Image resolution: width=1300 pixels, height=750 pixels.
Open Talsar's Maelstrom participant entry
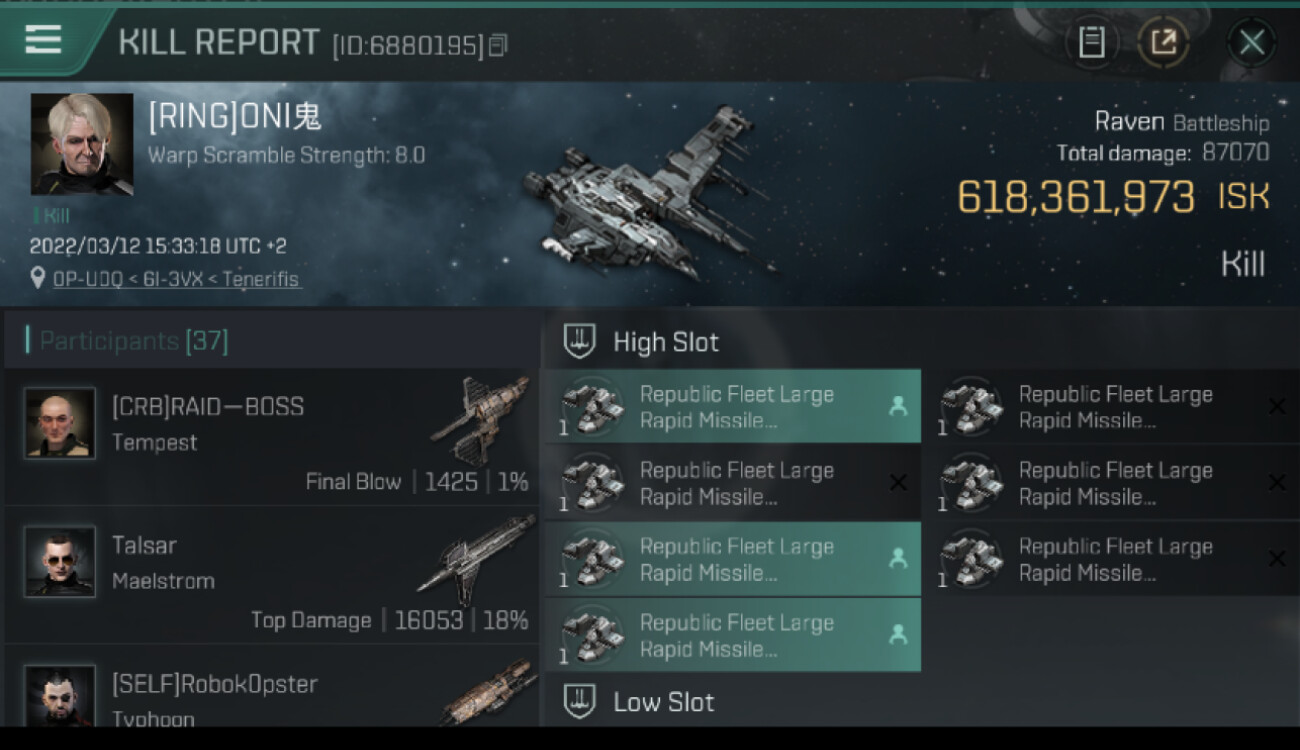click(x=272, y=575)
